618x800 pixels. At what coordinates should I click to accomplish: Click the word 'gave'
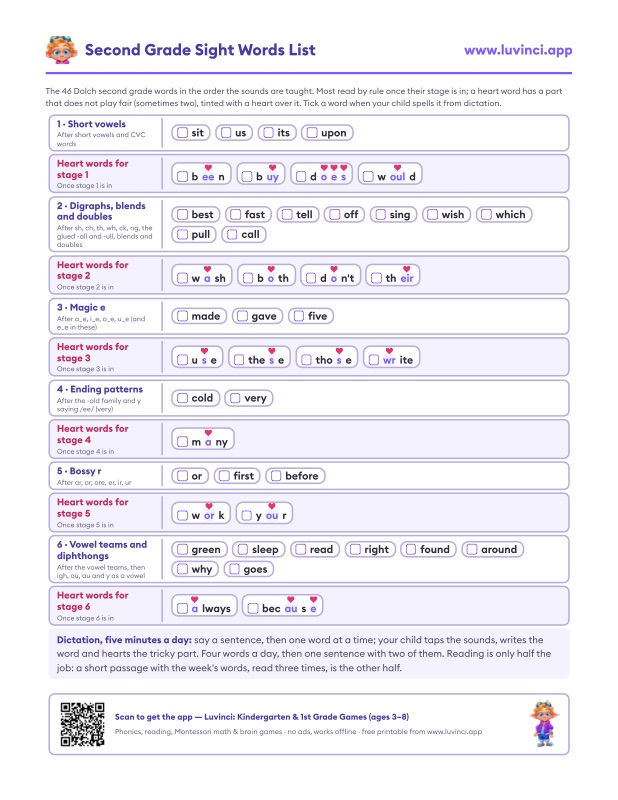263,316
